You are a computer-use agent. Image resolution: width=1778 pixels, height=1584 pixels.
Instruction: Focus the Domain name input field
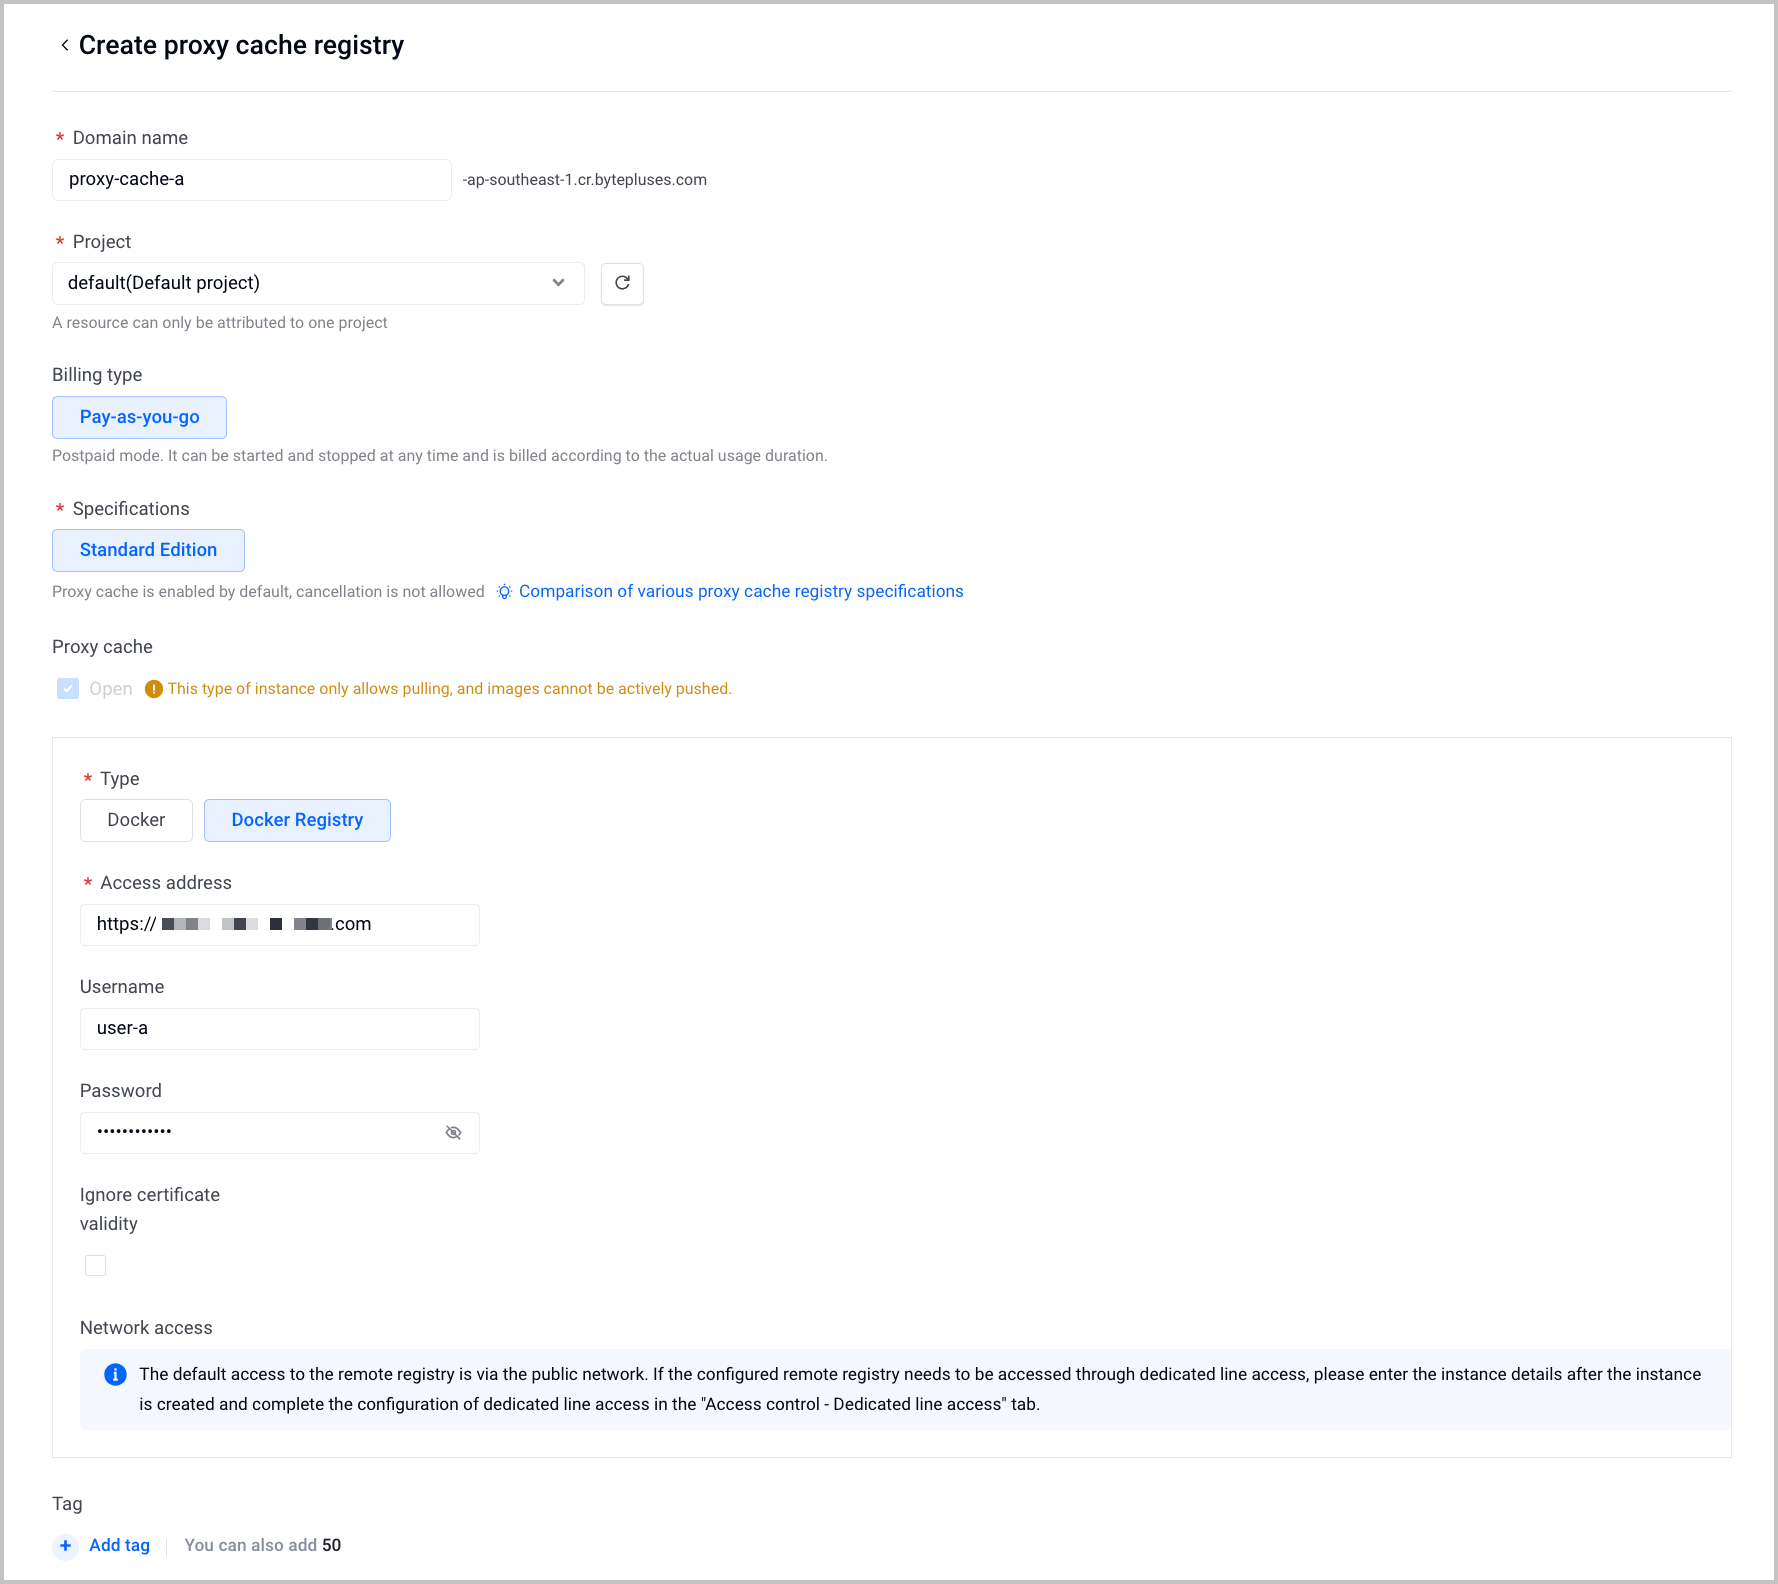point(252,180)
